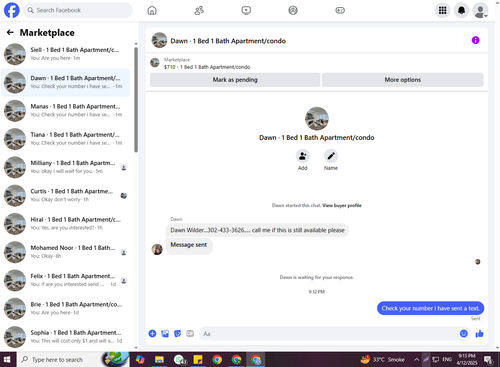
Task: Open the Home feed icon
Action: pyautogui.click(x=152, y=10)
